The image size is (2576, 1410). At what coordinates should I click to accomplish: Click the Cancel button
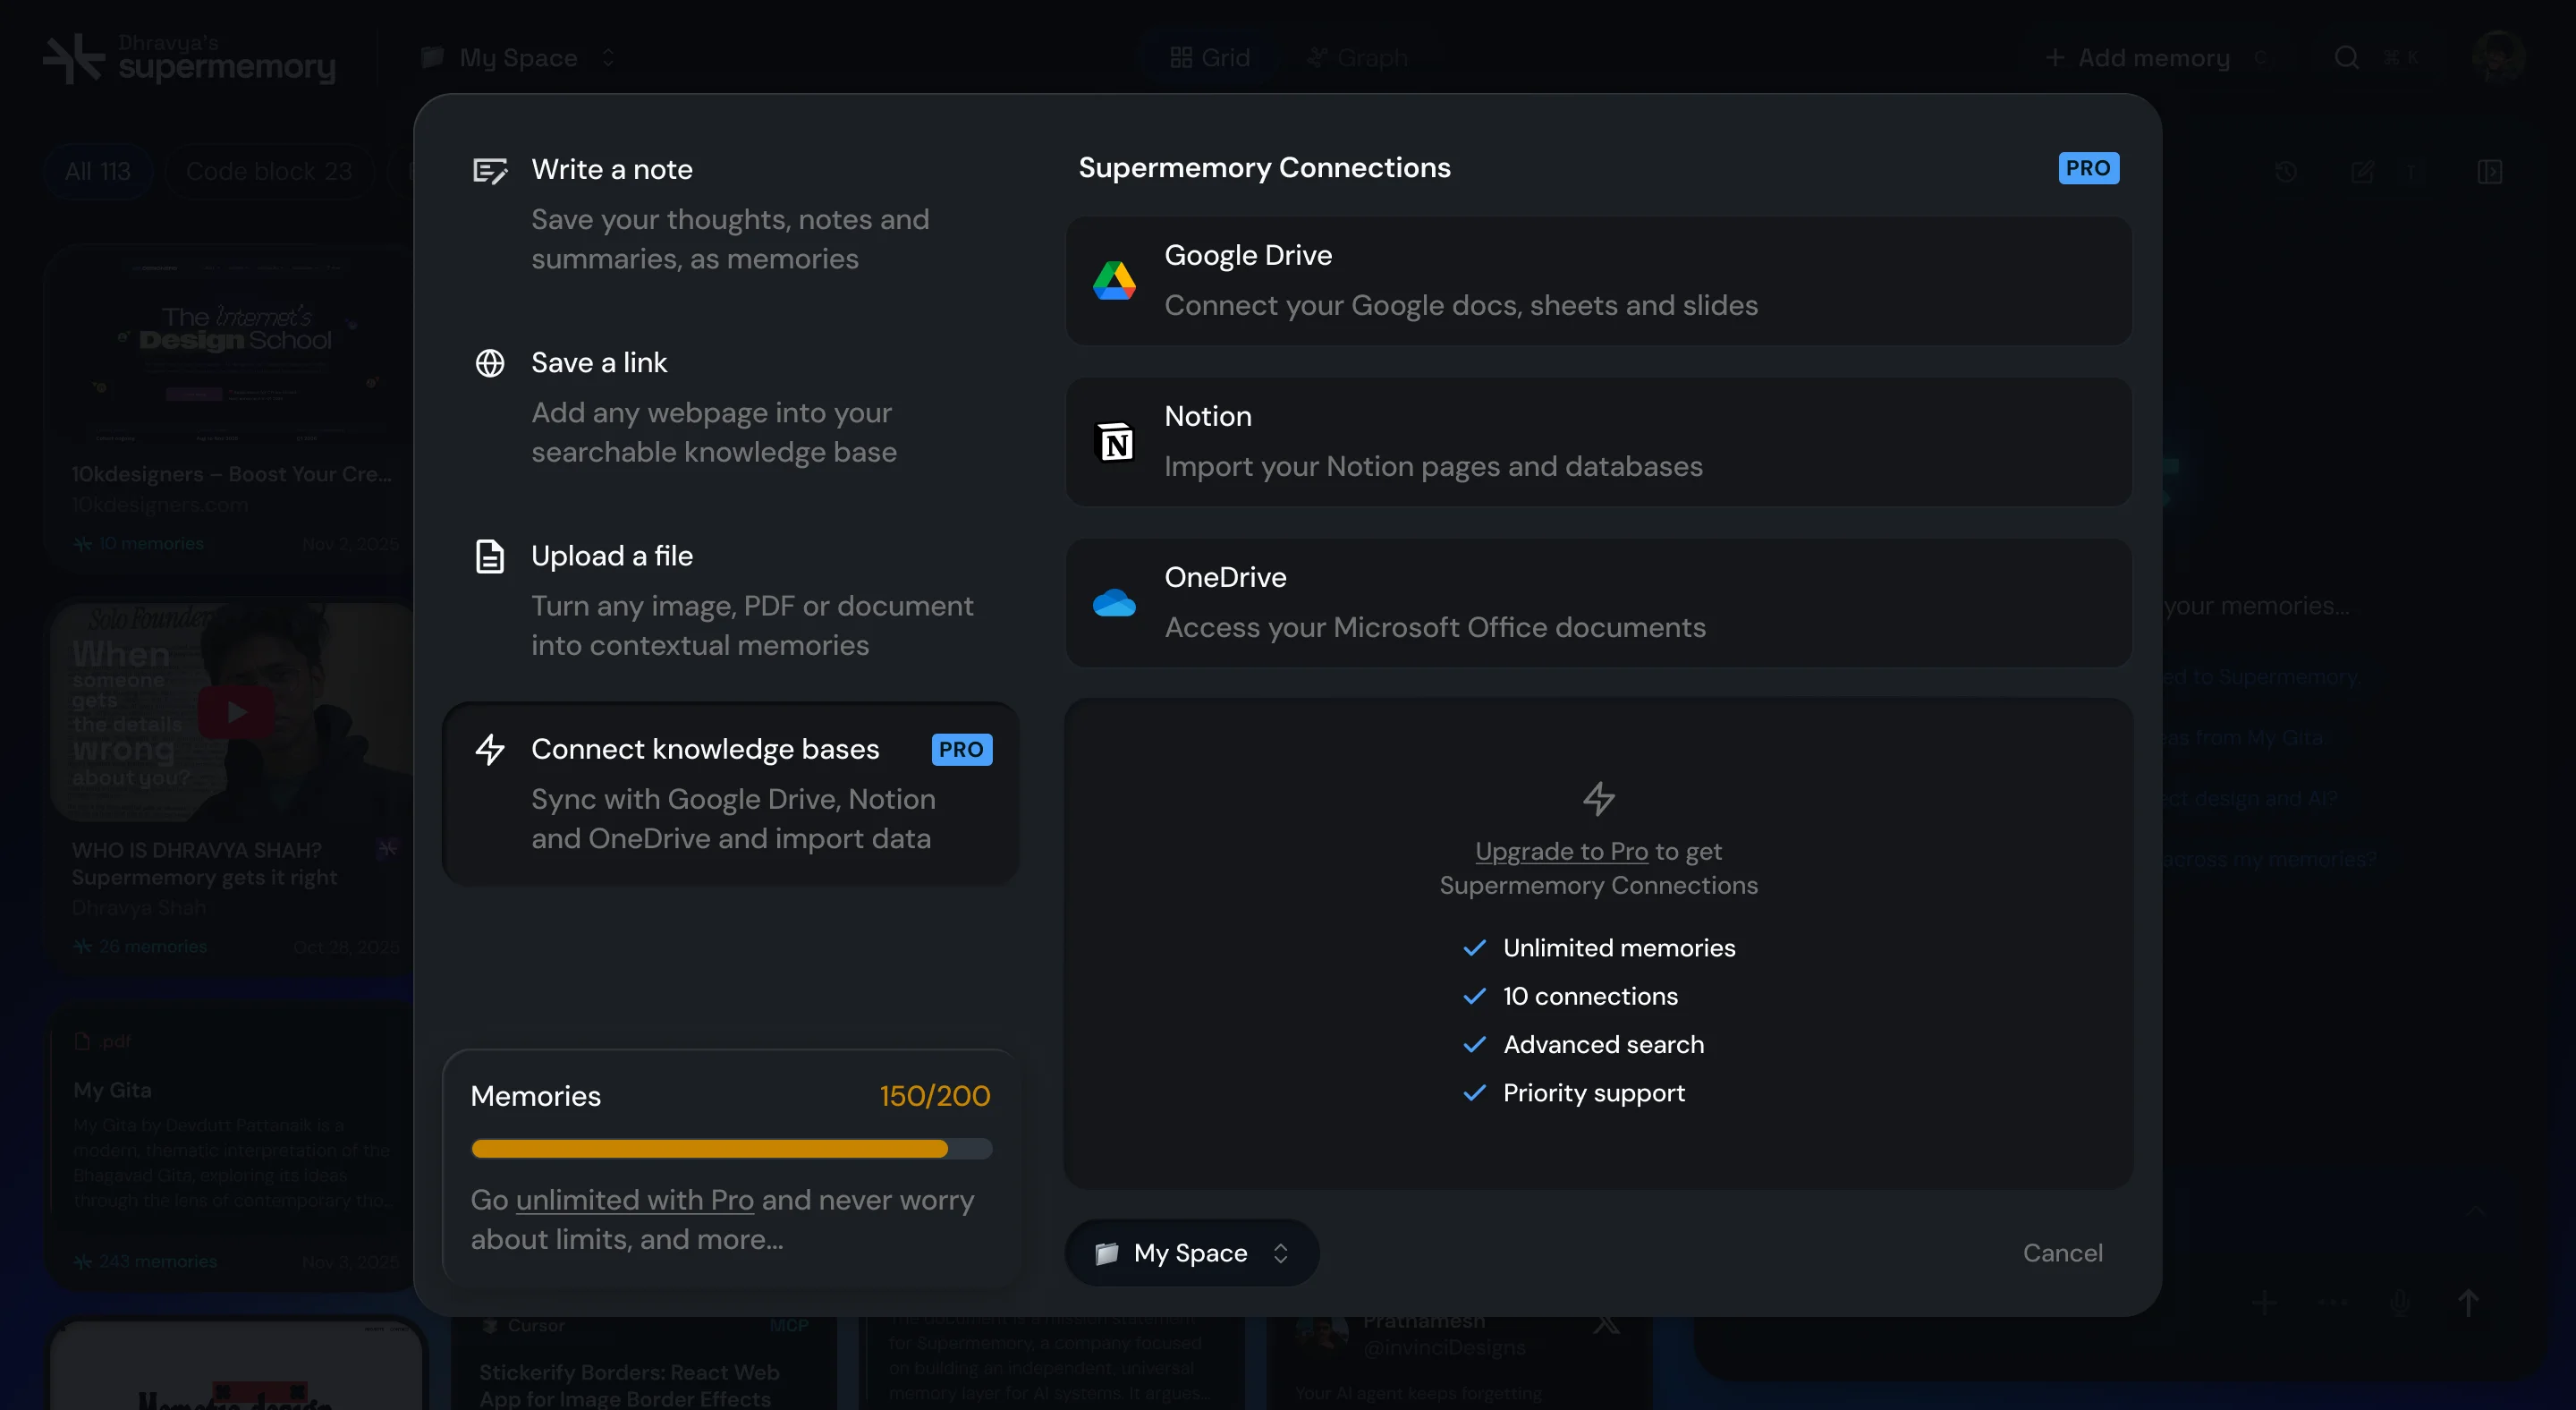(2062, 1252)
